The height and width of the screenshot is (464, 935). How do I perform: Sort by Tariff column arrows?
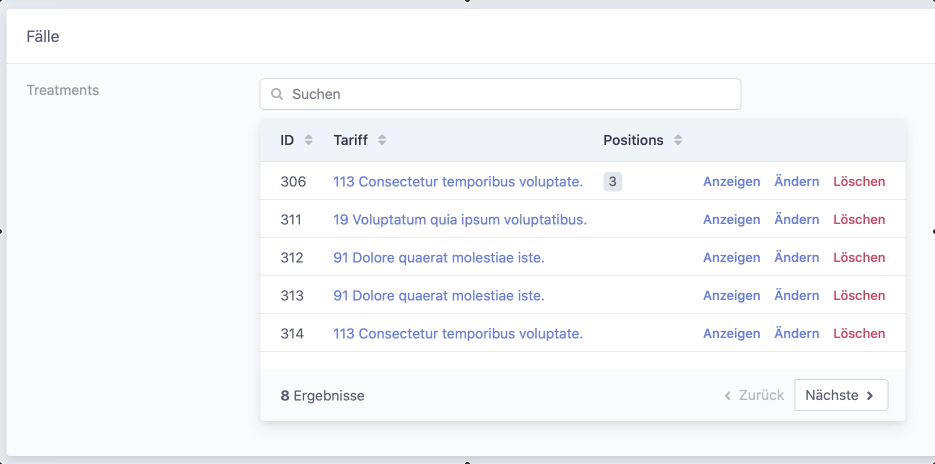[x=382, y=140]
